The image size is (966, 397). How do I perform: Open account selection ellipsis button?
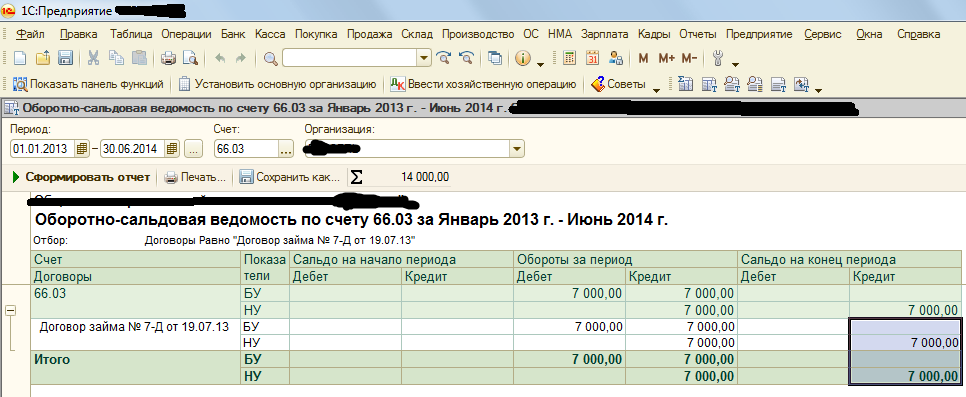[286, 149]
